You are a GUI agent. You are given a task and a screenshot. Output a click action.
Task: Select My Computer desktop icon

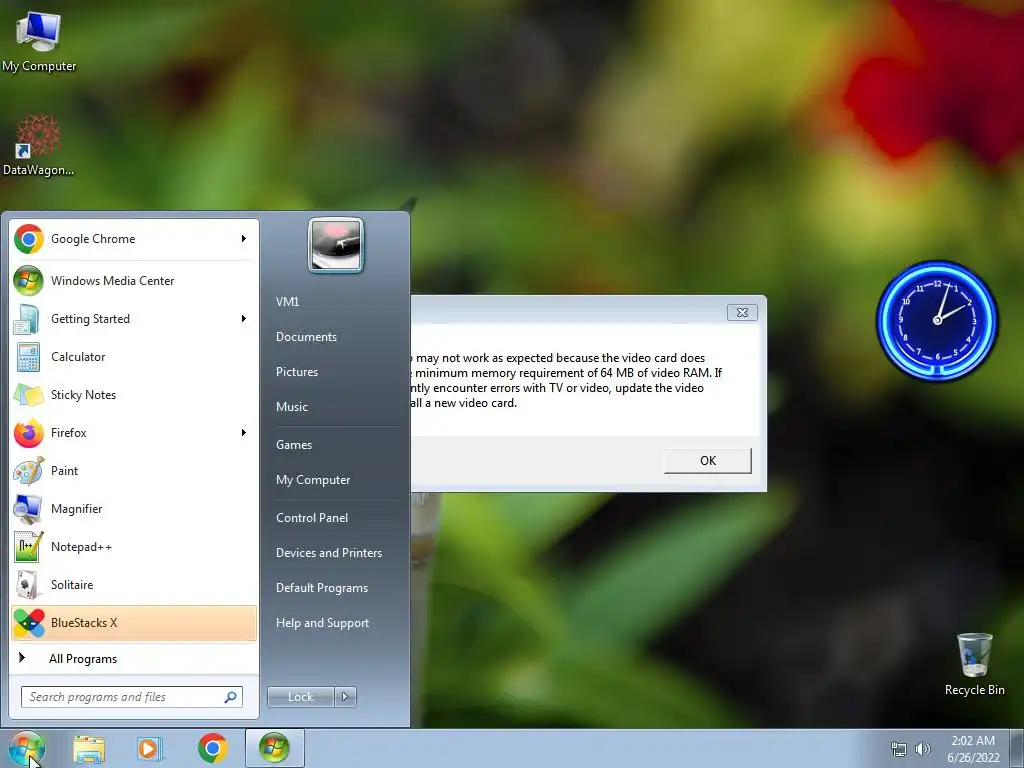point(39,41)
